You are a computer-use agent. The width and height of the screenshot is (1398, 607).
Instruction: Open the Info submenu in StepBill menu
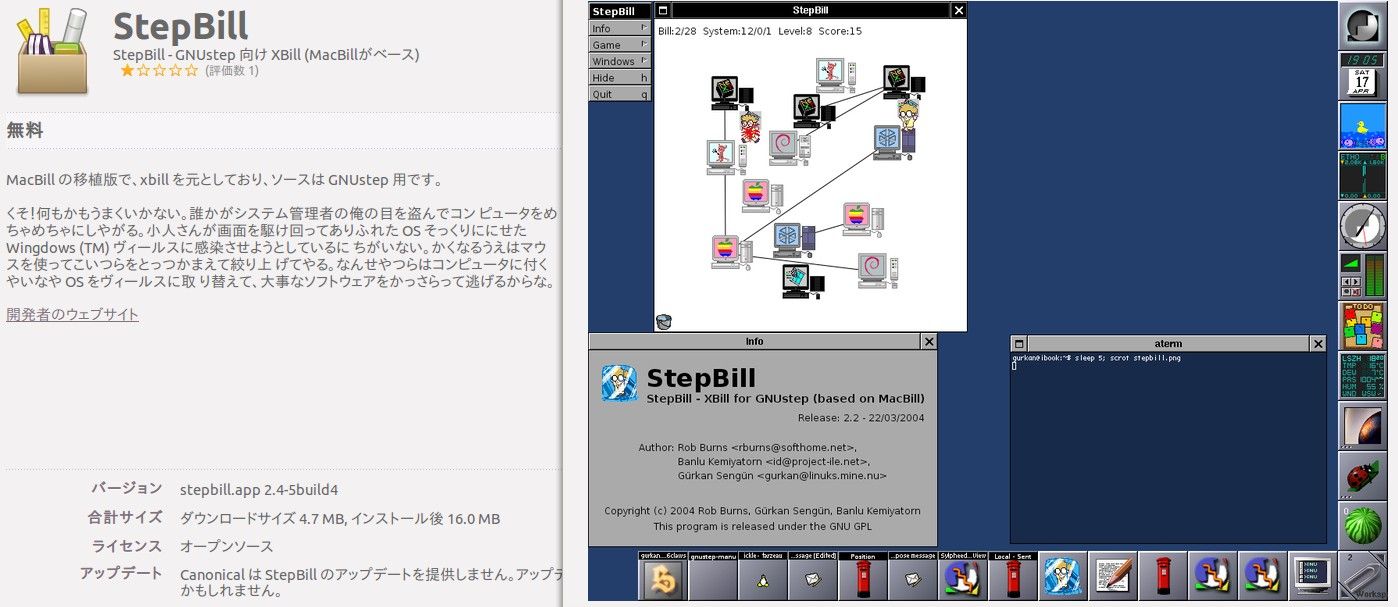coord(620,28)
